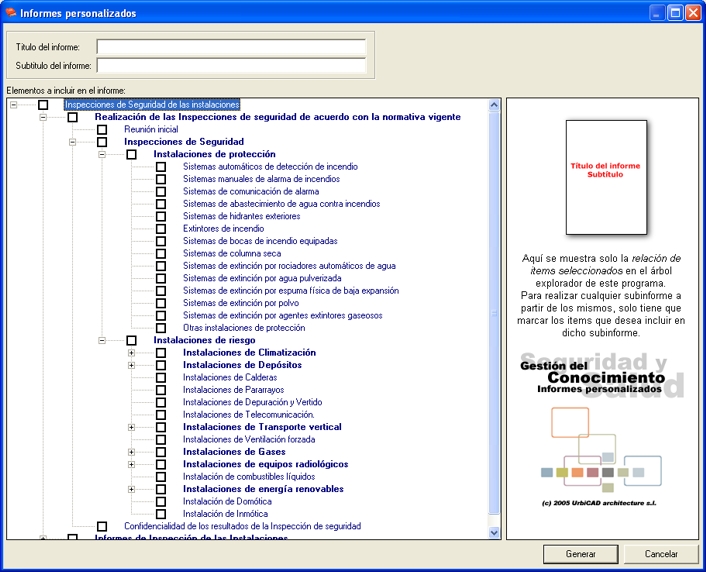Check 'Confidencialidad de los resultados' checkbox

[x=102, y=526]
